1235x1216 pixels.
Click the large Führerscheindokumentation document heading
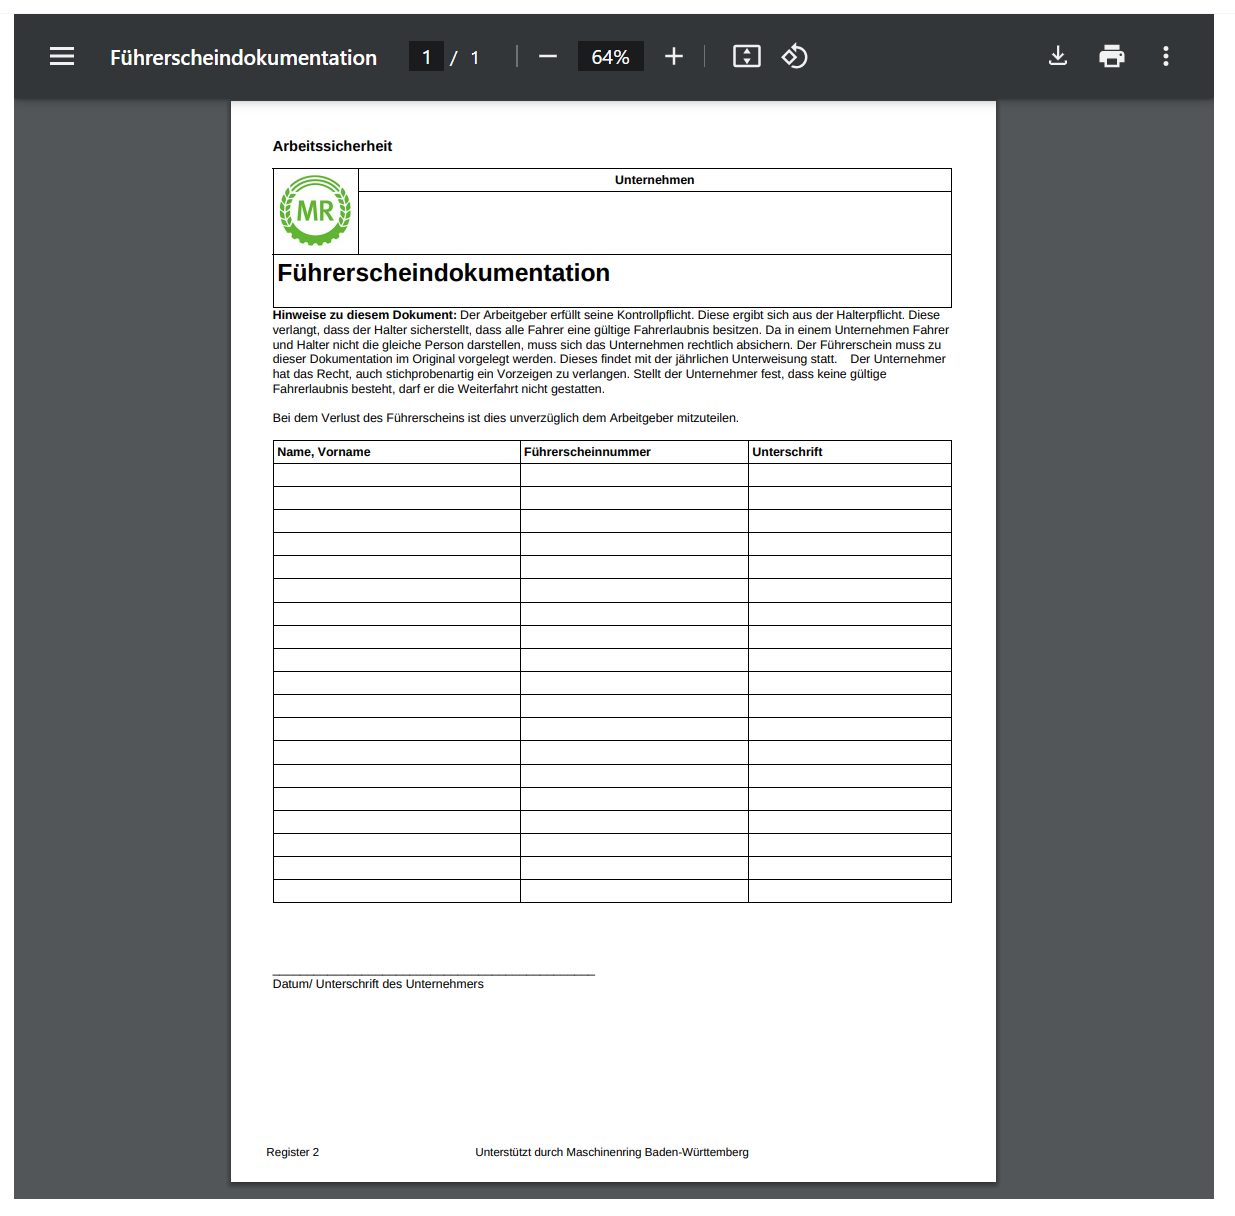(443, 273)
